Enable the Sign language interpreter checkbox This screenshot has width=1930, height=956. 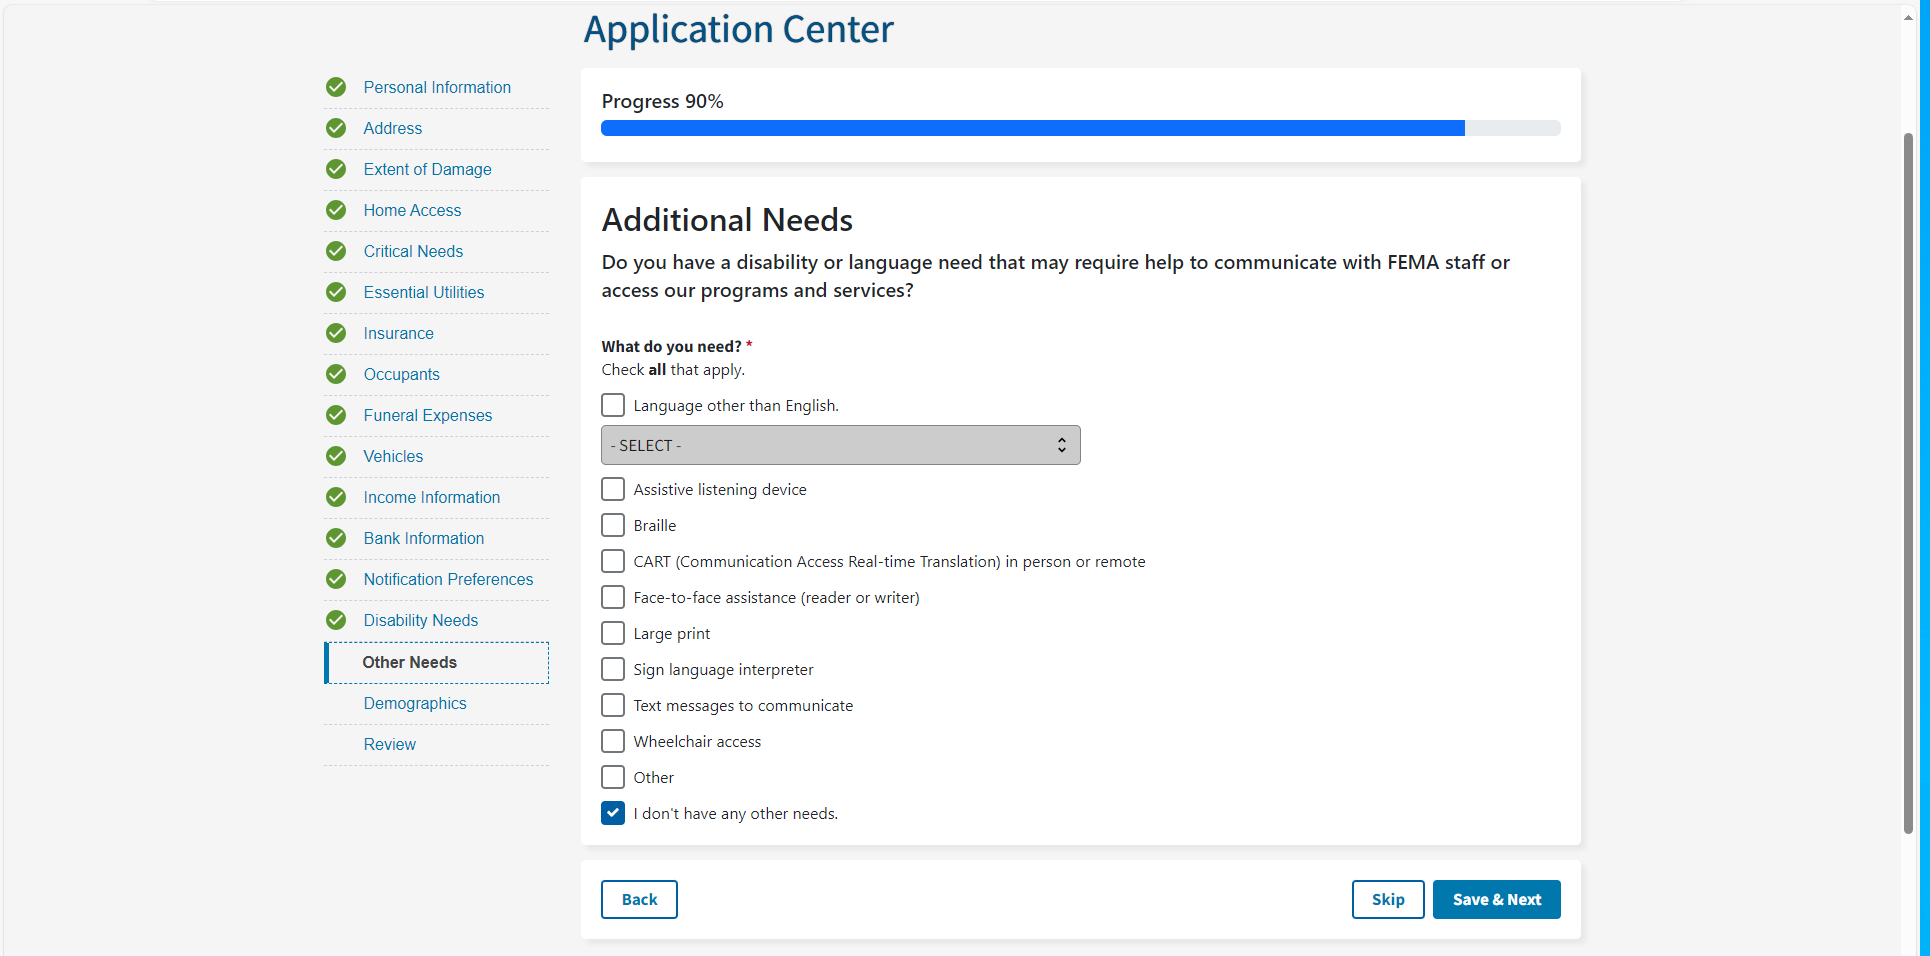click(x=613, y=669)
